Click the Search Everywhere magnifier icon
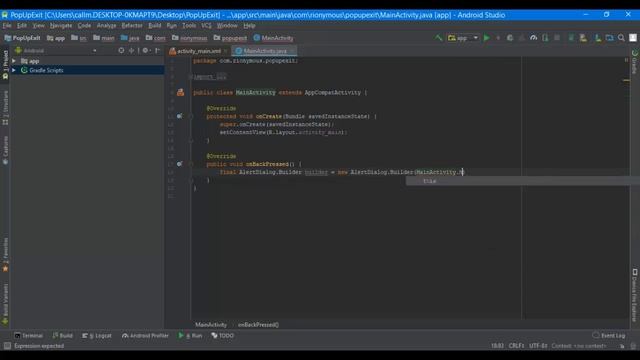 pos(621,38)
